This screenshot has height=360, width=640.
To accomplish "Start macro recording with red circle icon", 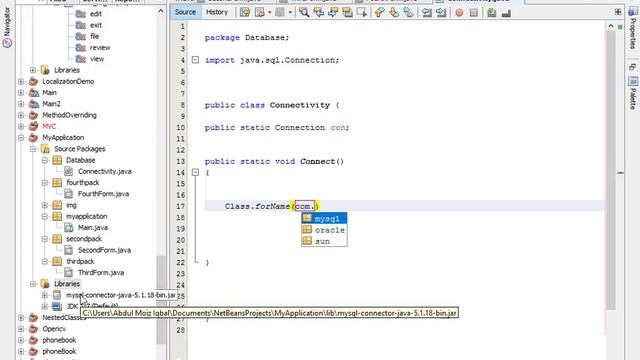I will 459,13.
